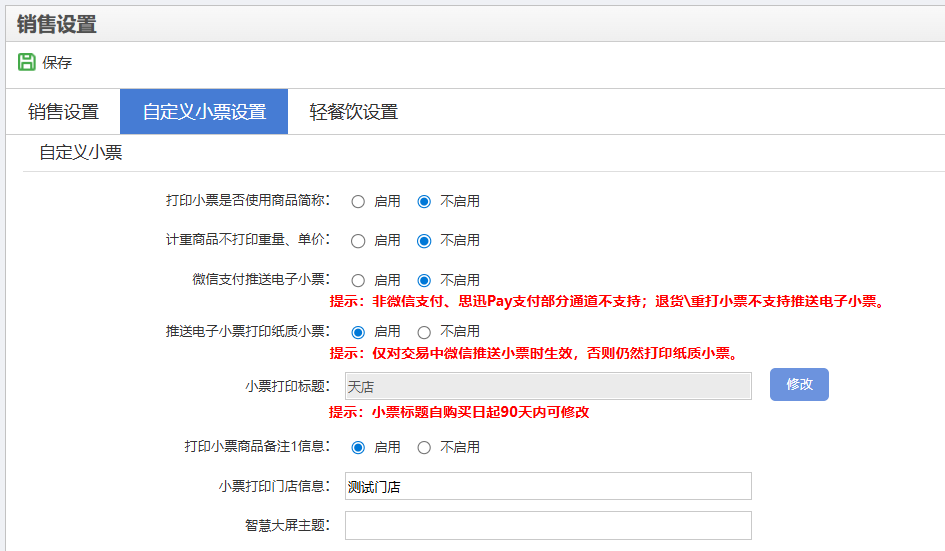
Task: Select 不启用 for 打印小票是否使用商品简称
Action: [x=424, y=201]
